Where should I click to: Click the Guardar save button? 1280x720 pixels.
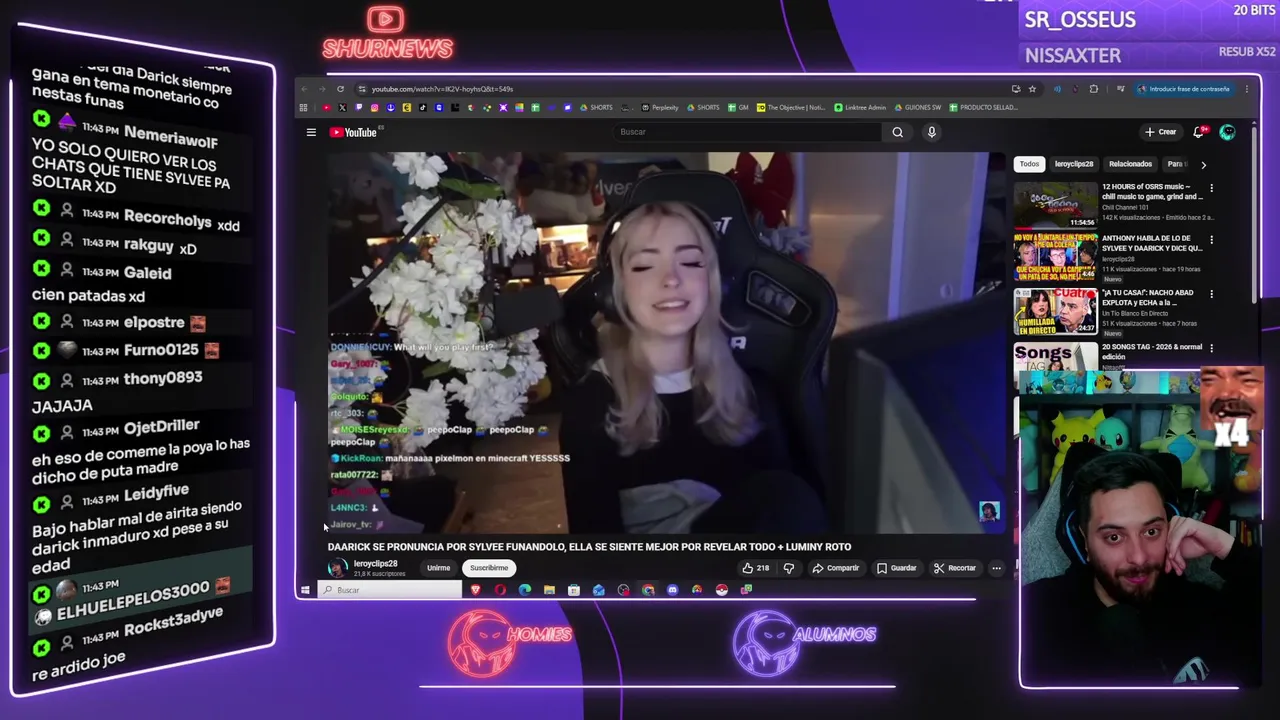(x=896, y=568)
